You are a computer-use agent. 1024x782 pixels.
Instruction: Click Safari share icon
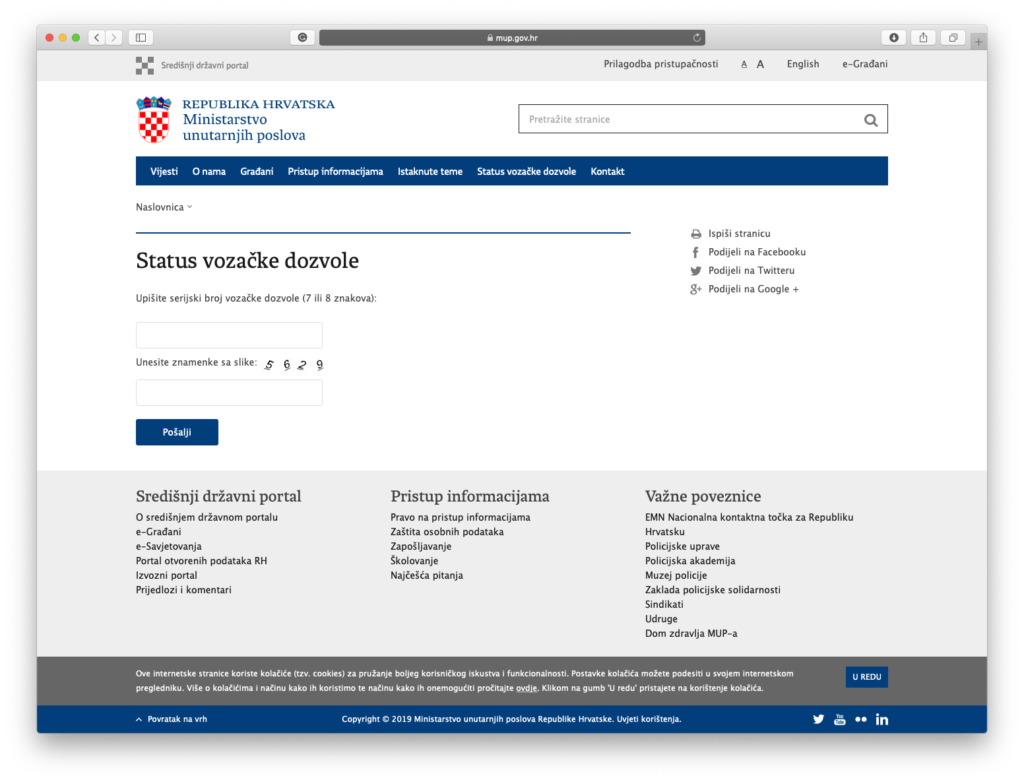click(923, 38)
